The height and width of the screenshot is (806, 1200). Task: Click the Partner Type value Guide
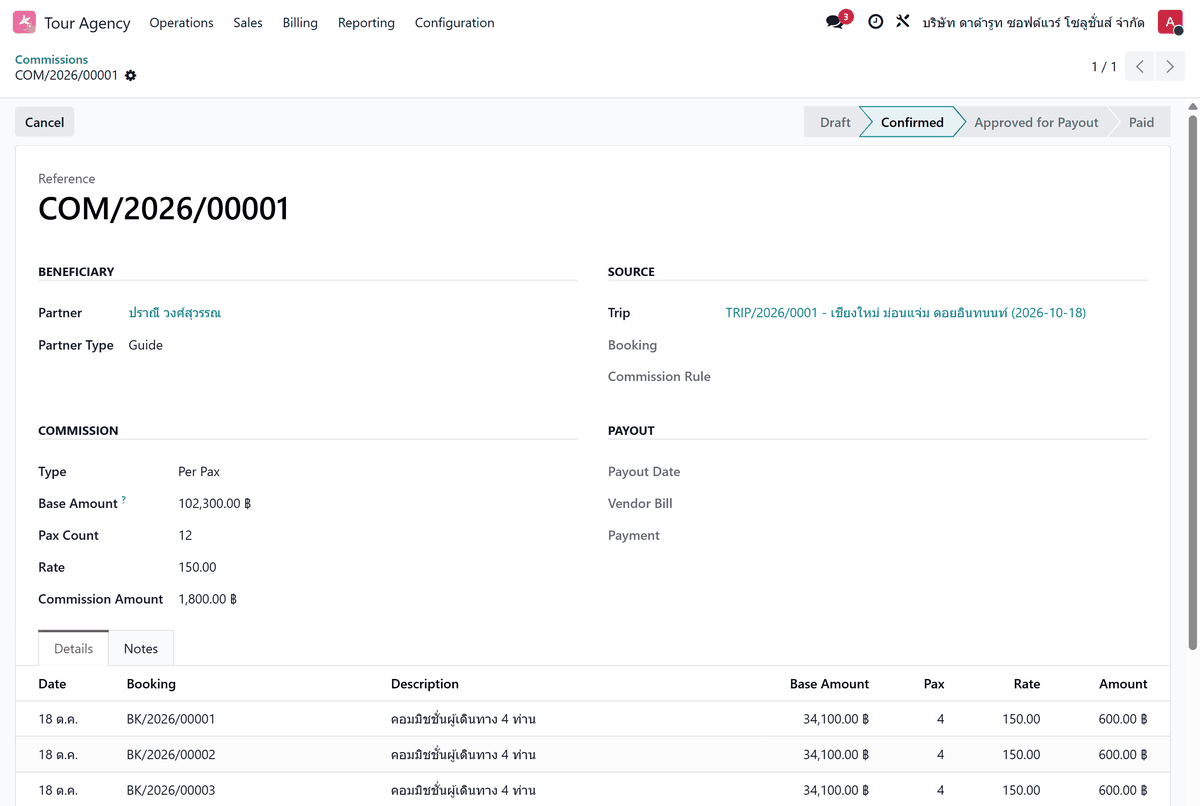[x=146, y=345]
